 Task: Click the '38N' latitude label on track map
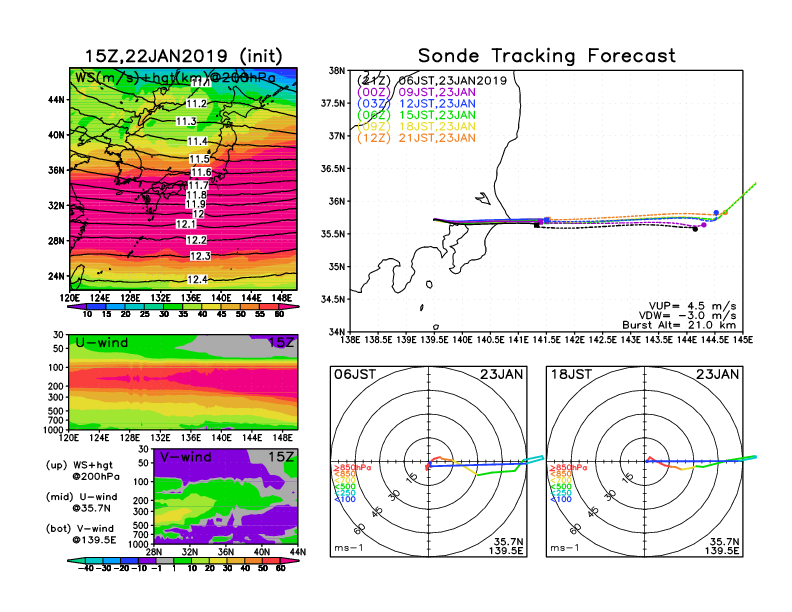(337, 71)
